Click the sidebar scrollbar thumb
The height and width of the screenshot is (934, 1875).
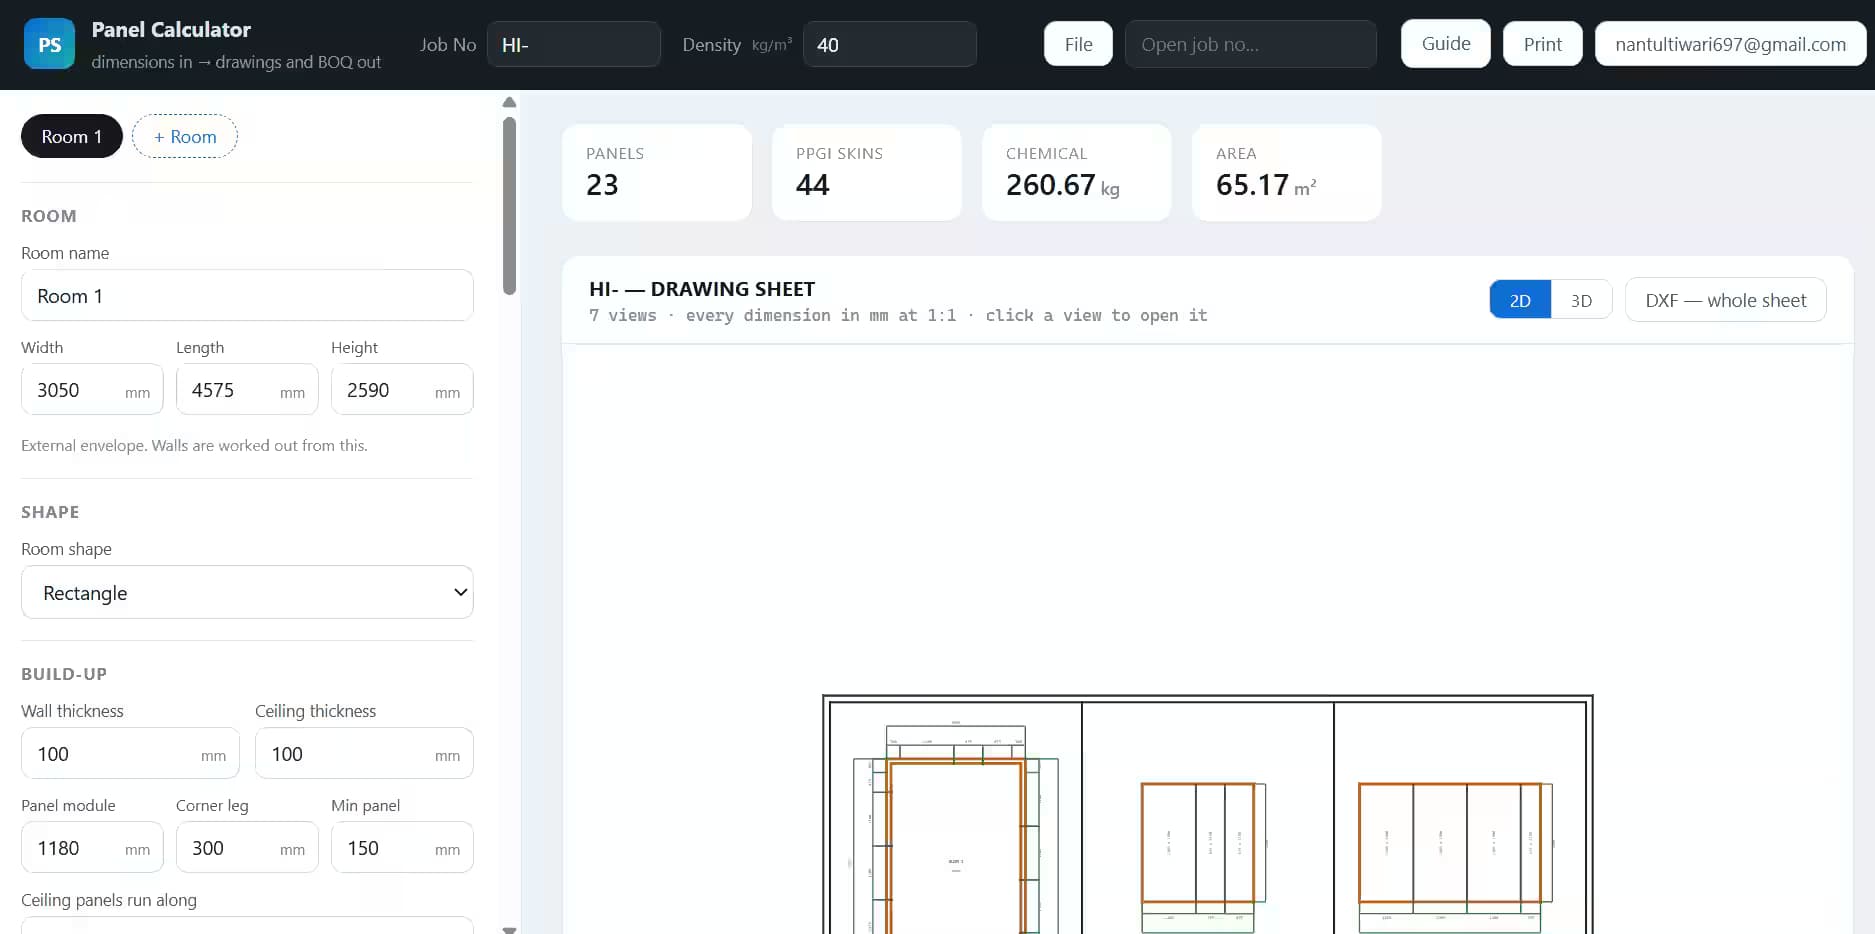pos(509,206)
